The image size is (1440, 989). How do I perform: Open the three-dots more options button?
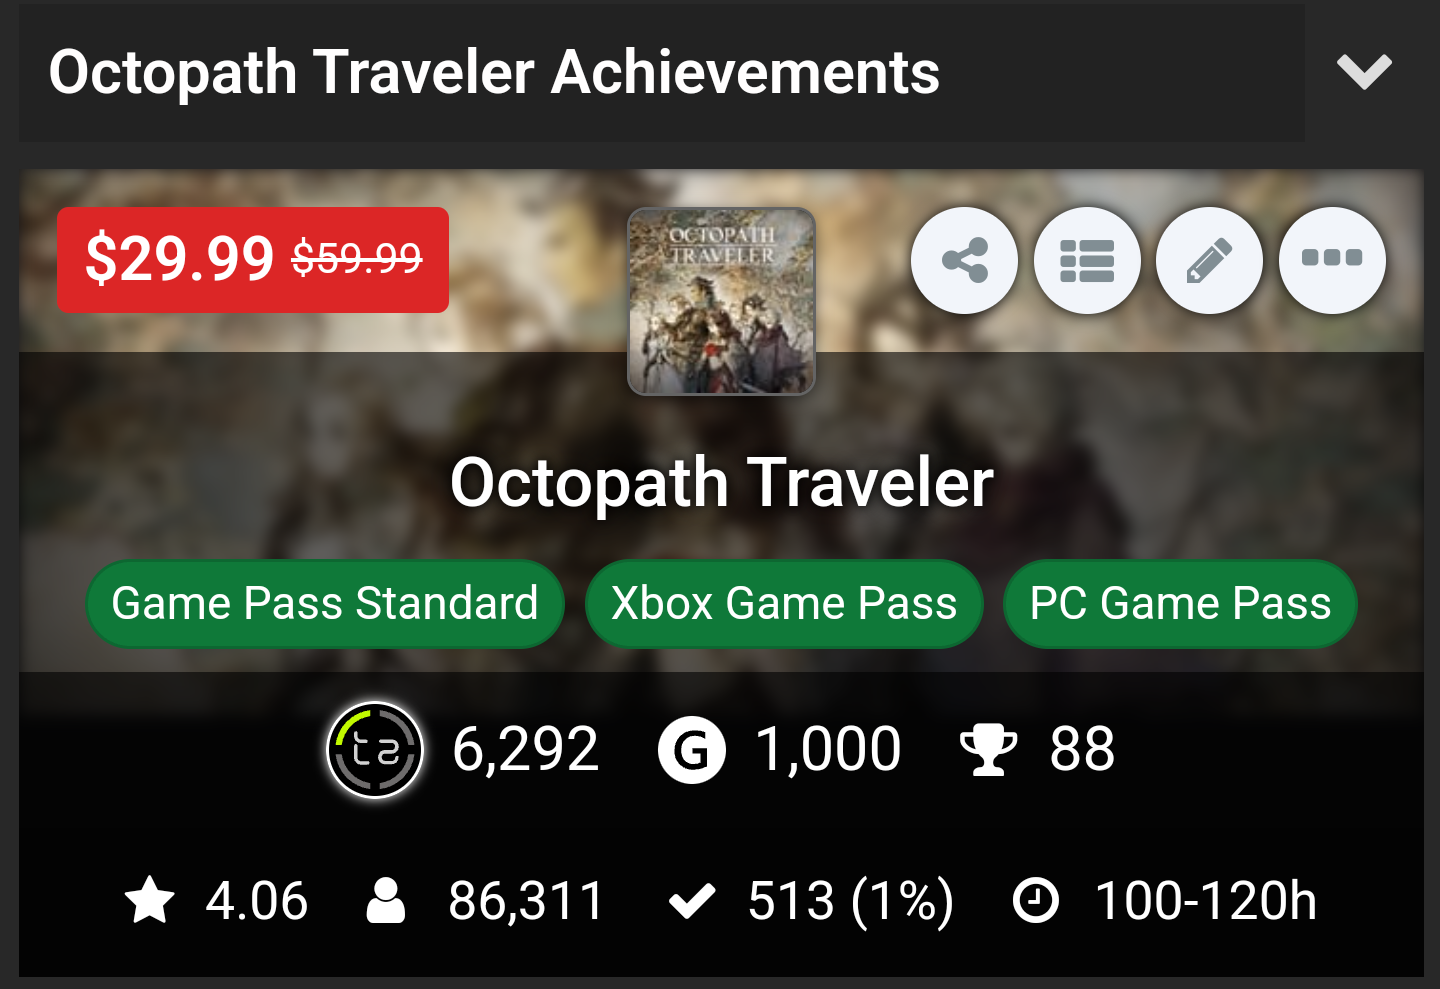[1332, 260]
